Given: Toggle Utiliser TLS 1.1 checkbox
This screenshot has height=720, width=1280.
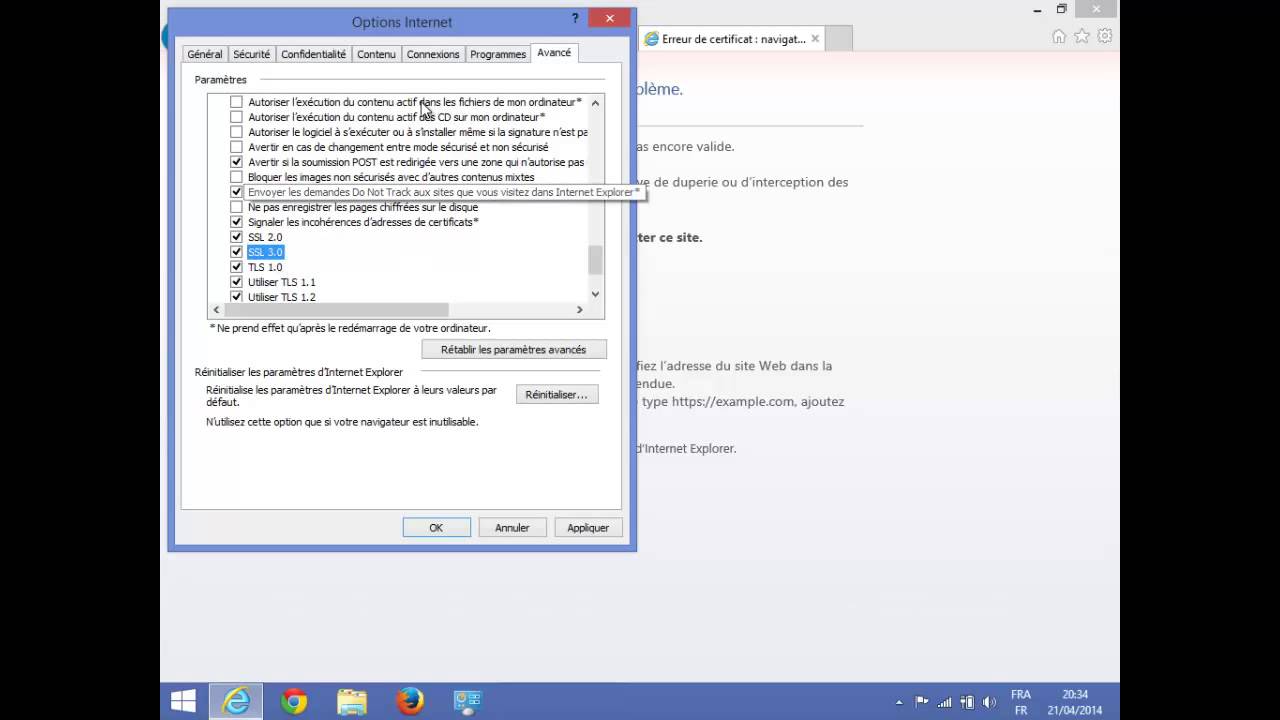Looking at the screenshot, I should (x=237, y=282).
